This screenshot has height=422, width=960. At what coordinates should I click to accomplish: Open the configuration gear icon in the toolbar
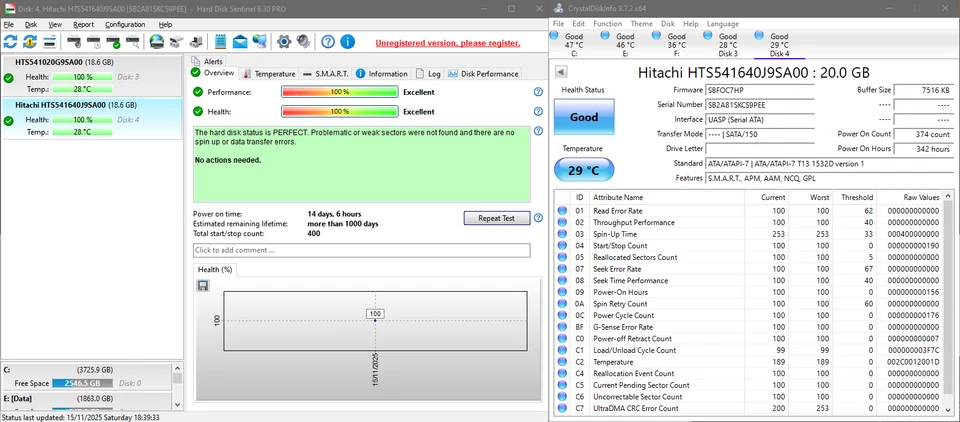[283, 42]
